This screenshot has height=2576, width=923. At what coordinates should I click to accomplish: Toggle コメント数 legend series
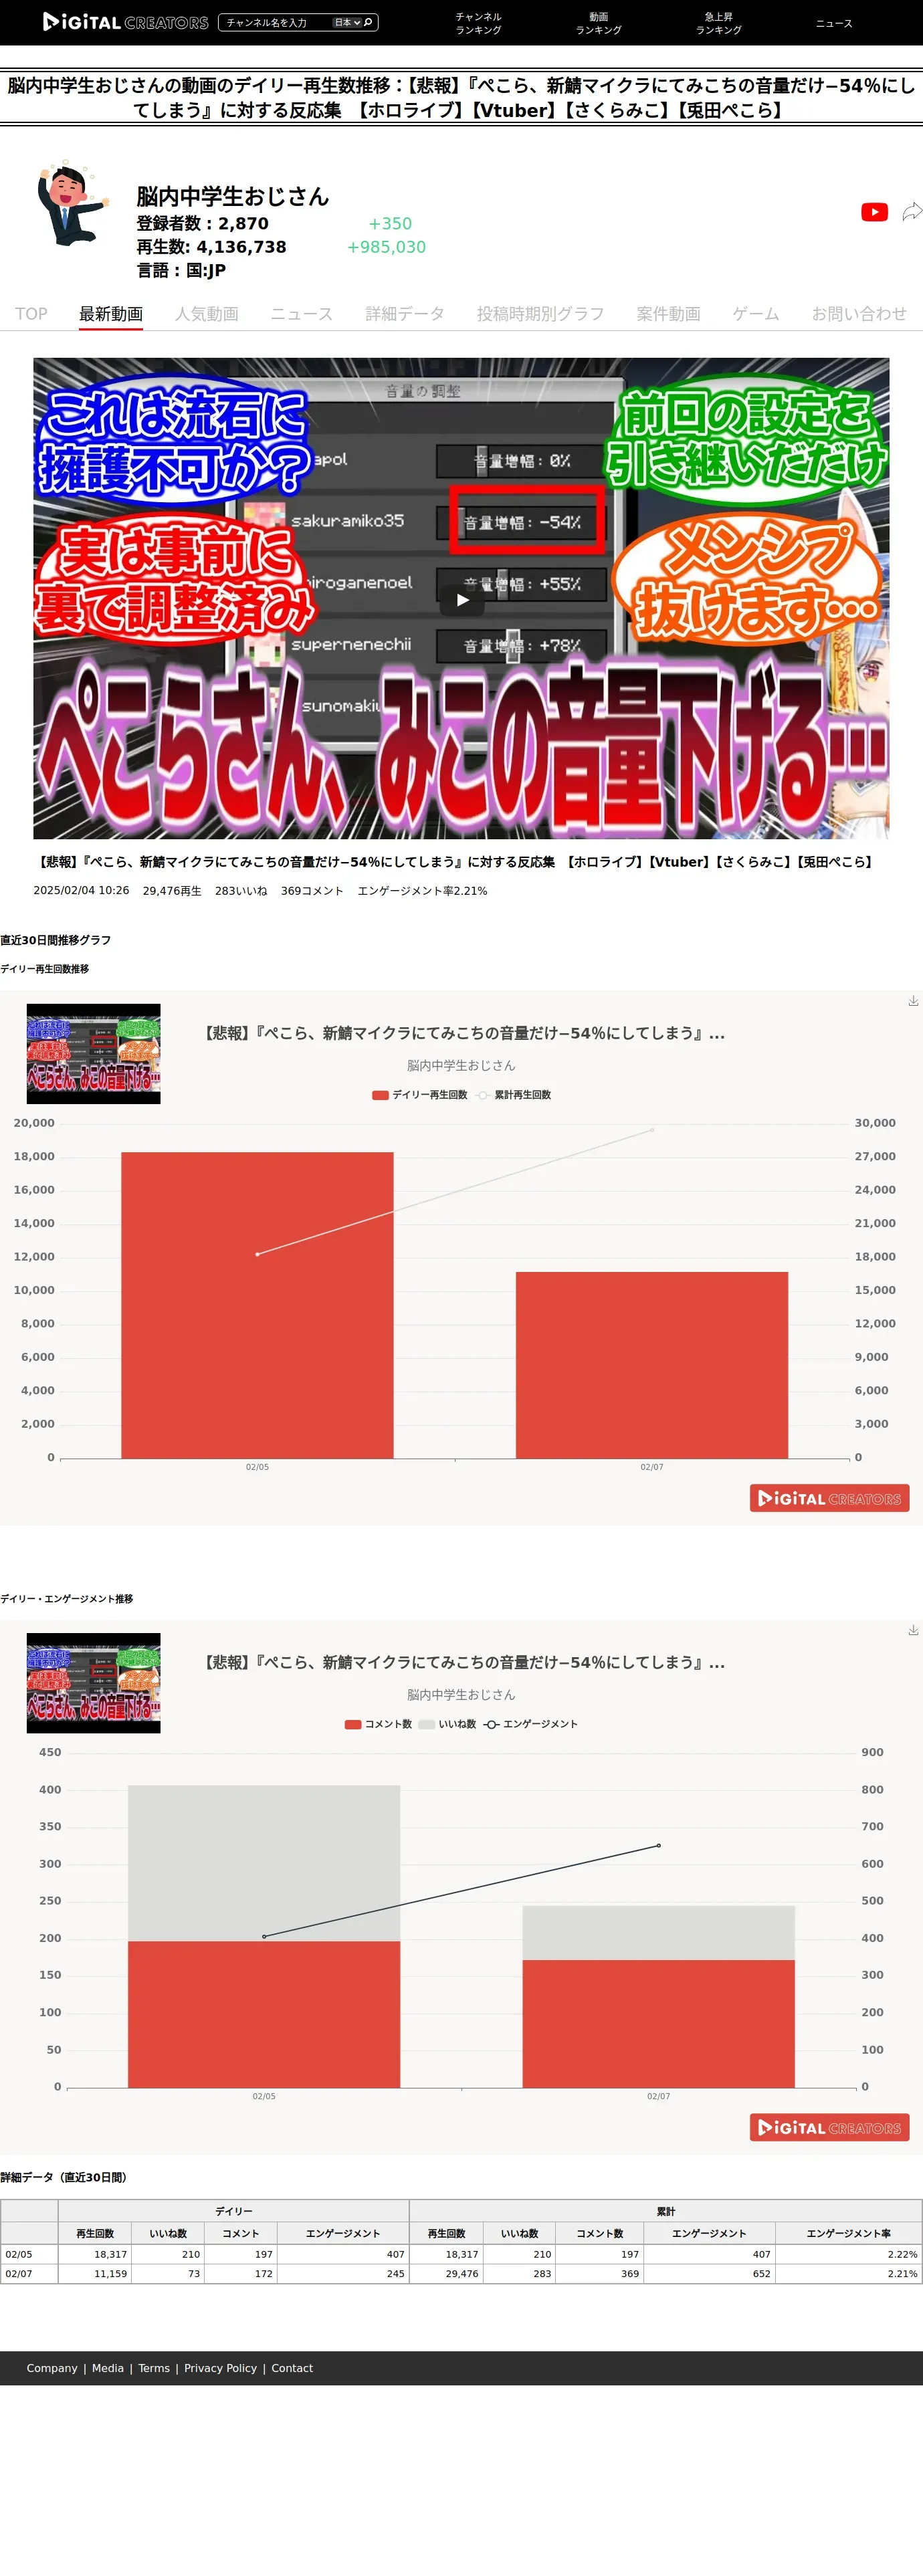(x=378, y=1724)
